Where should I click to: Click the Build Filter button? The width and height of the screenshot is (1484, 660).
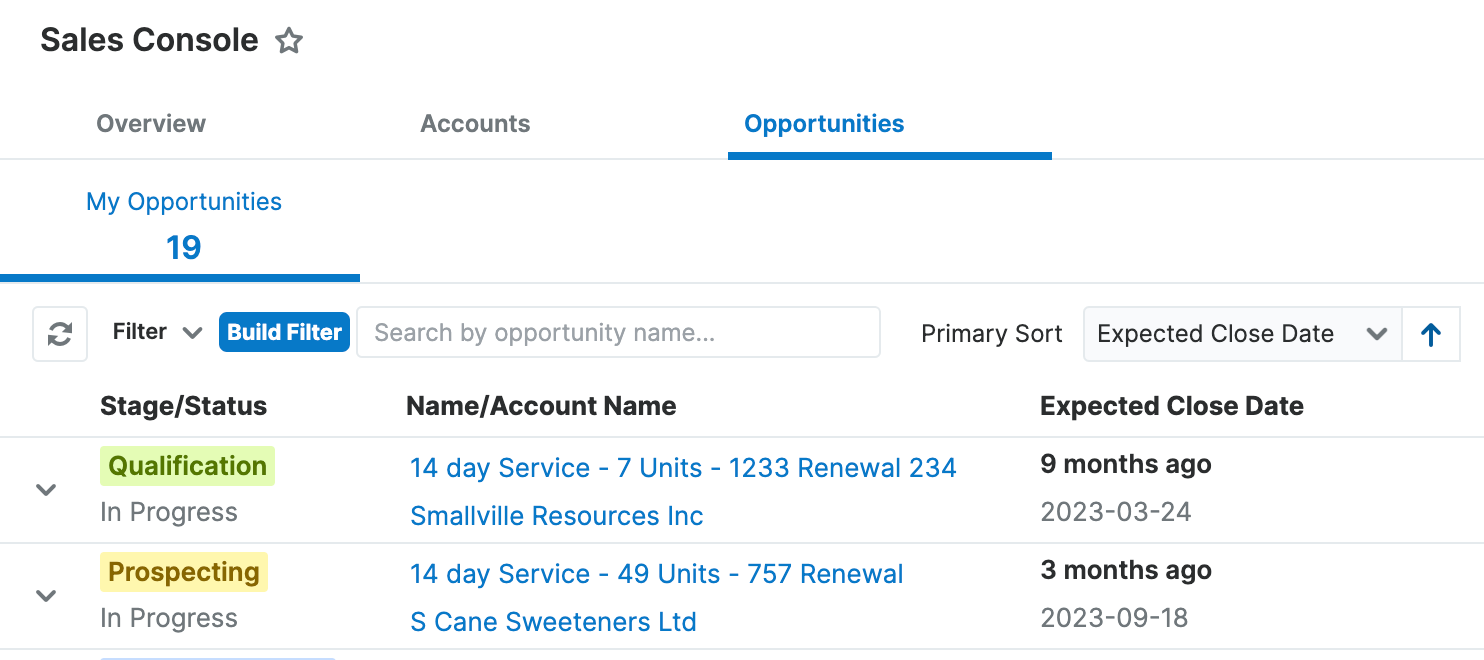[x=284, y=332]
